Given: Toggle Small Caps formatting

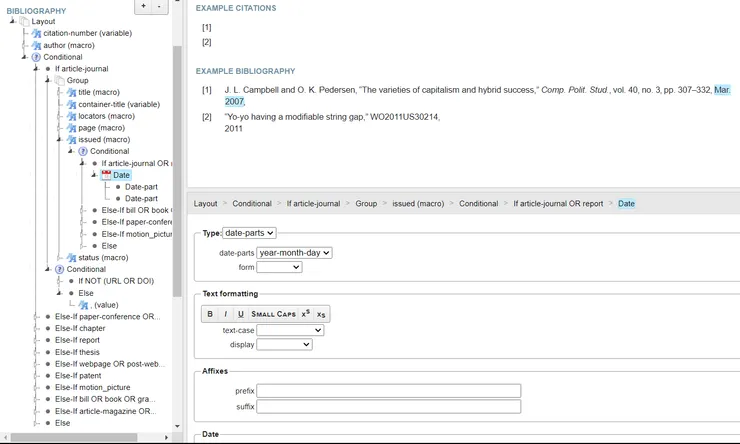Looking at the screenshot, I should coord(273,314).
